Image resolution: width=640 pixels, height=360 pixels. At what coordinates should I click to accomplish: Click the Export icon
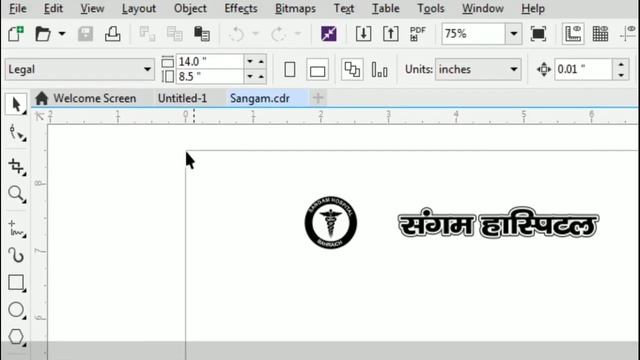point(390,34)
